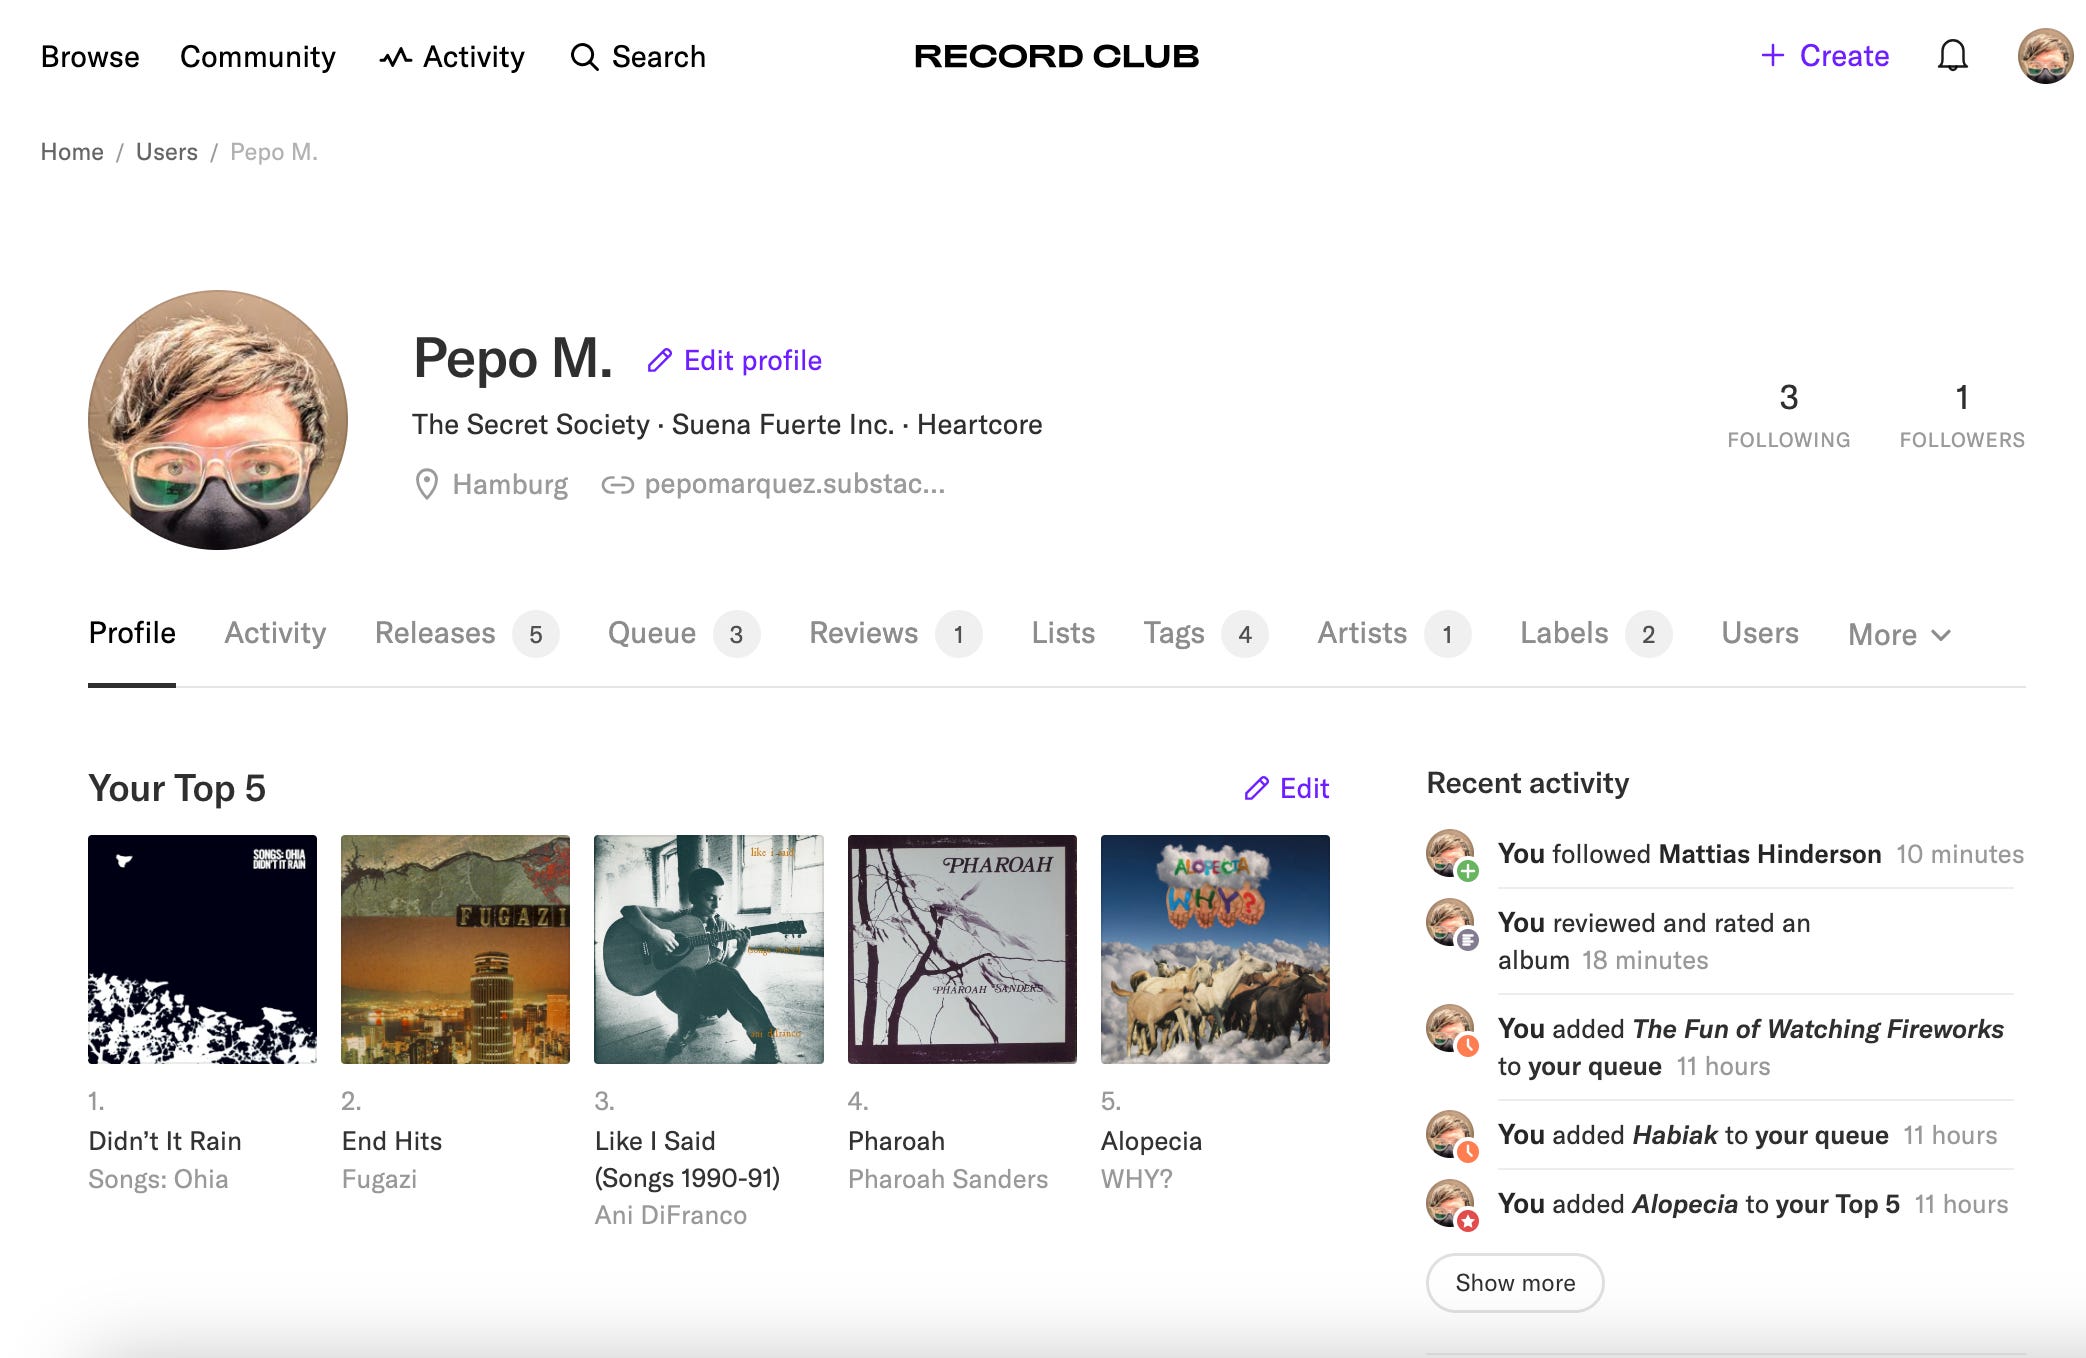Open the Fugazi End Hits album cover
Screen dimensions: 2086x1358
(455, 949)
